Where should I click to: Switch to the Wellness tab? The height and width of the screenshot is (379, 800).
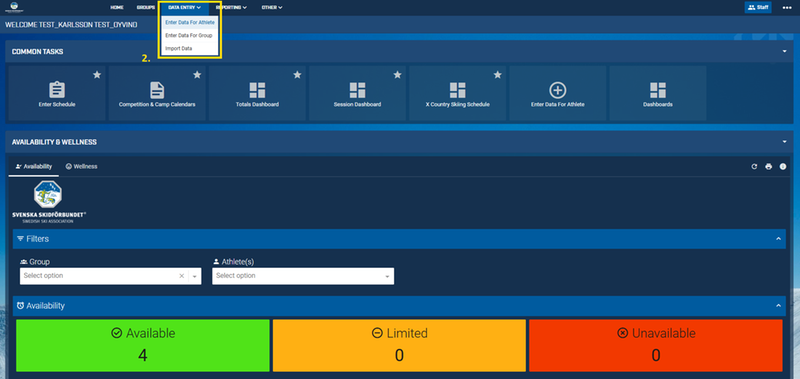[82, 167]
